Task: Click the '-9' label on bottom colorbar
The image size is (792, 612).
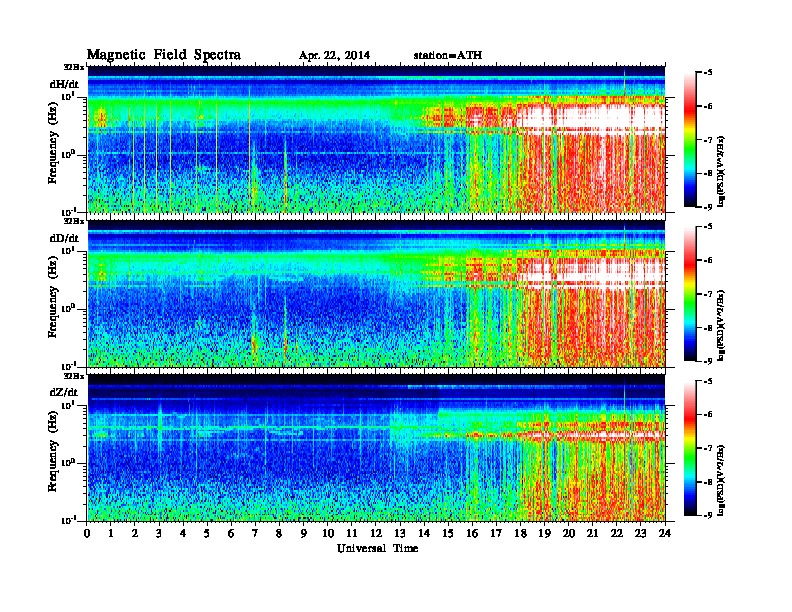Action: click(x=708, y=515)
